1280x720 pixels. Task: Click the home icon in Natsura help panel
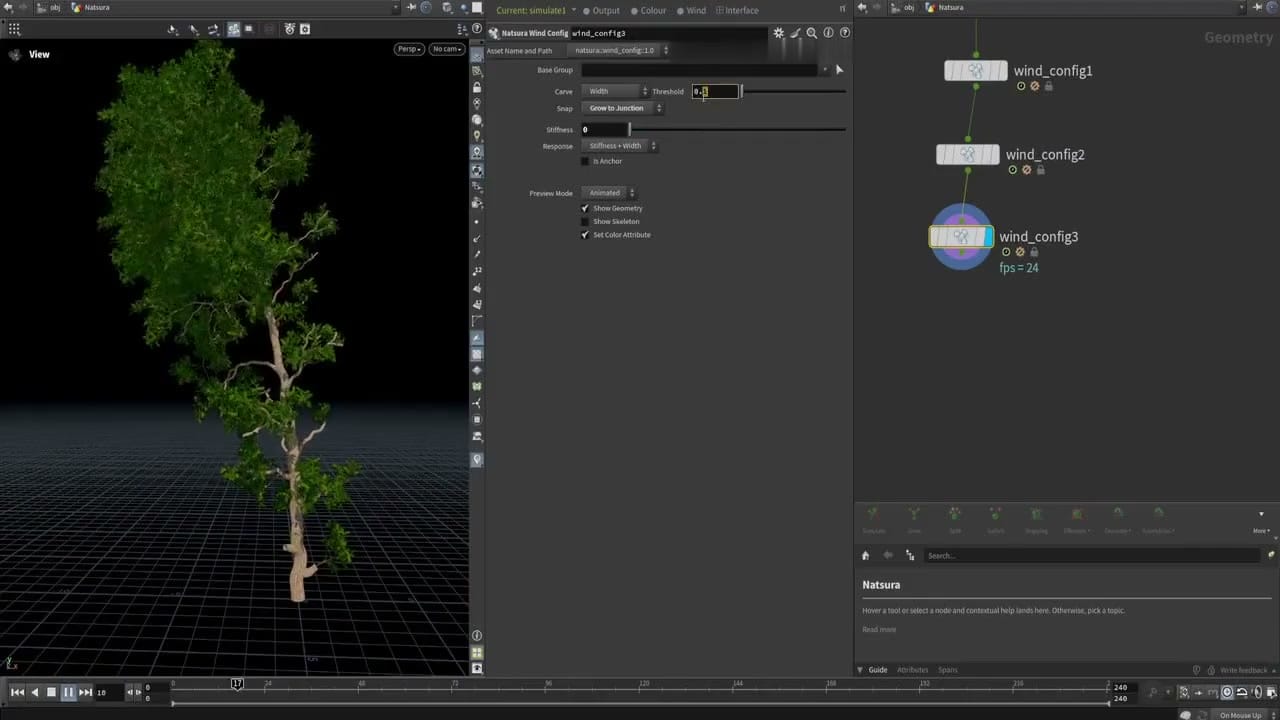coord(866,555)
